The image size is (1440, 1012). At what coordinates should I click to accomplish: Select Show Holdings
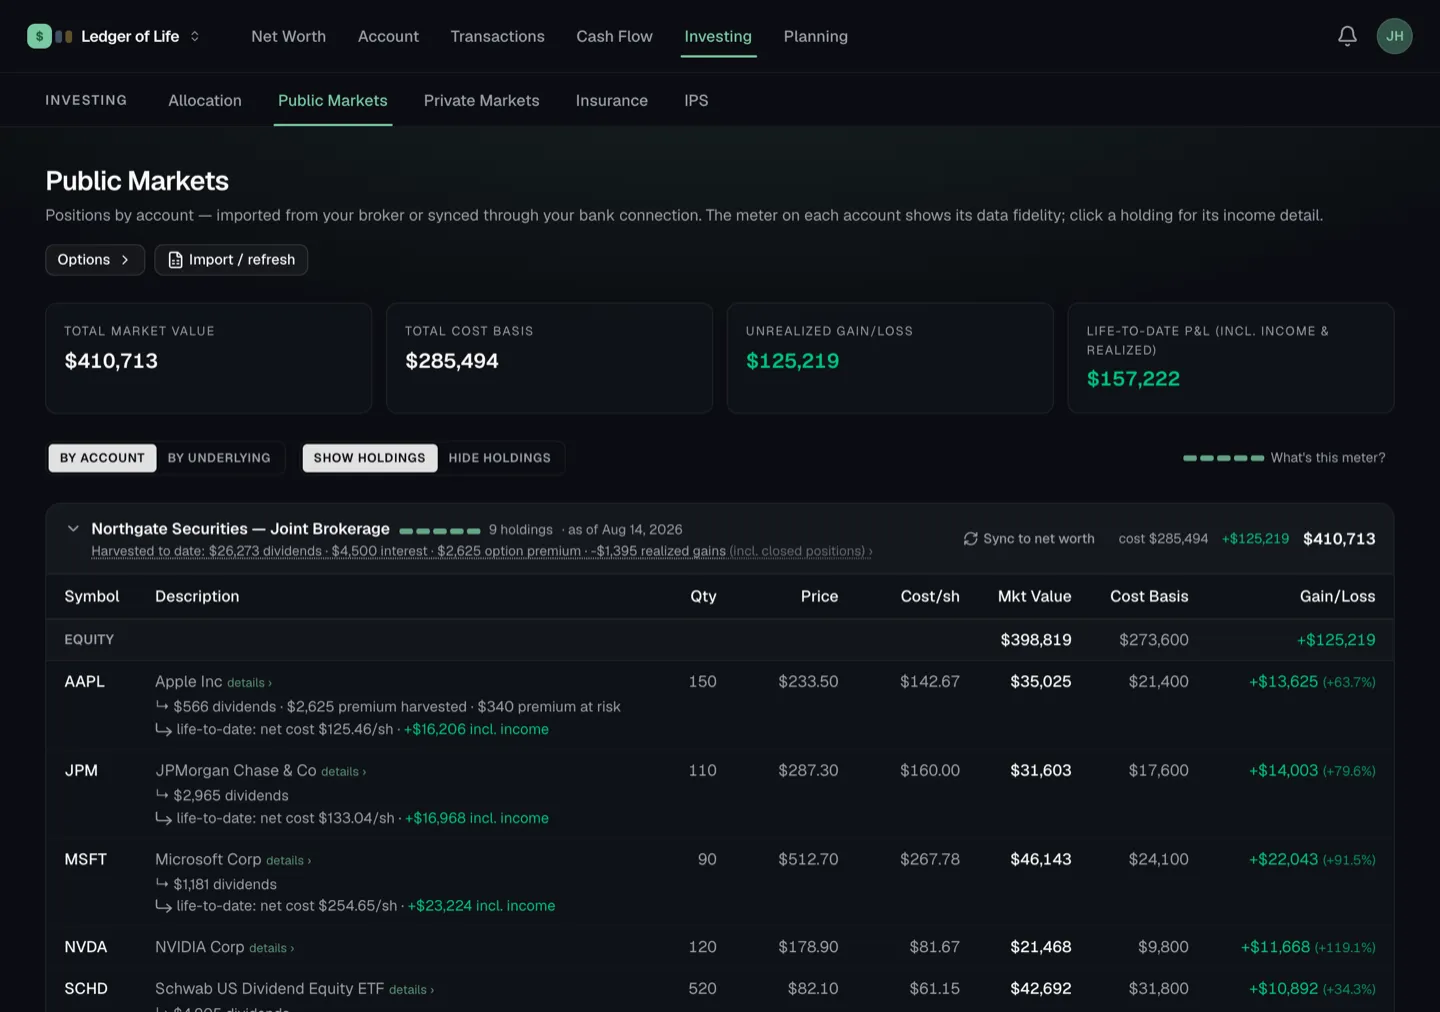(369, 458)
